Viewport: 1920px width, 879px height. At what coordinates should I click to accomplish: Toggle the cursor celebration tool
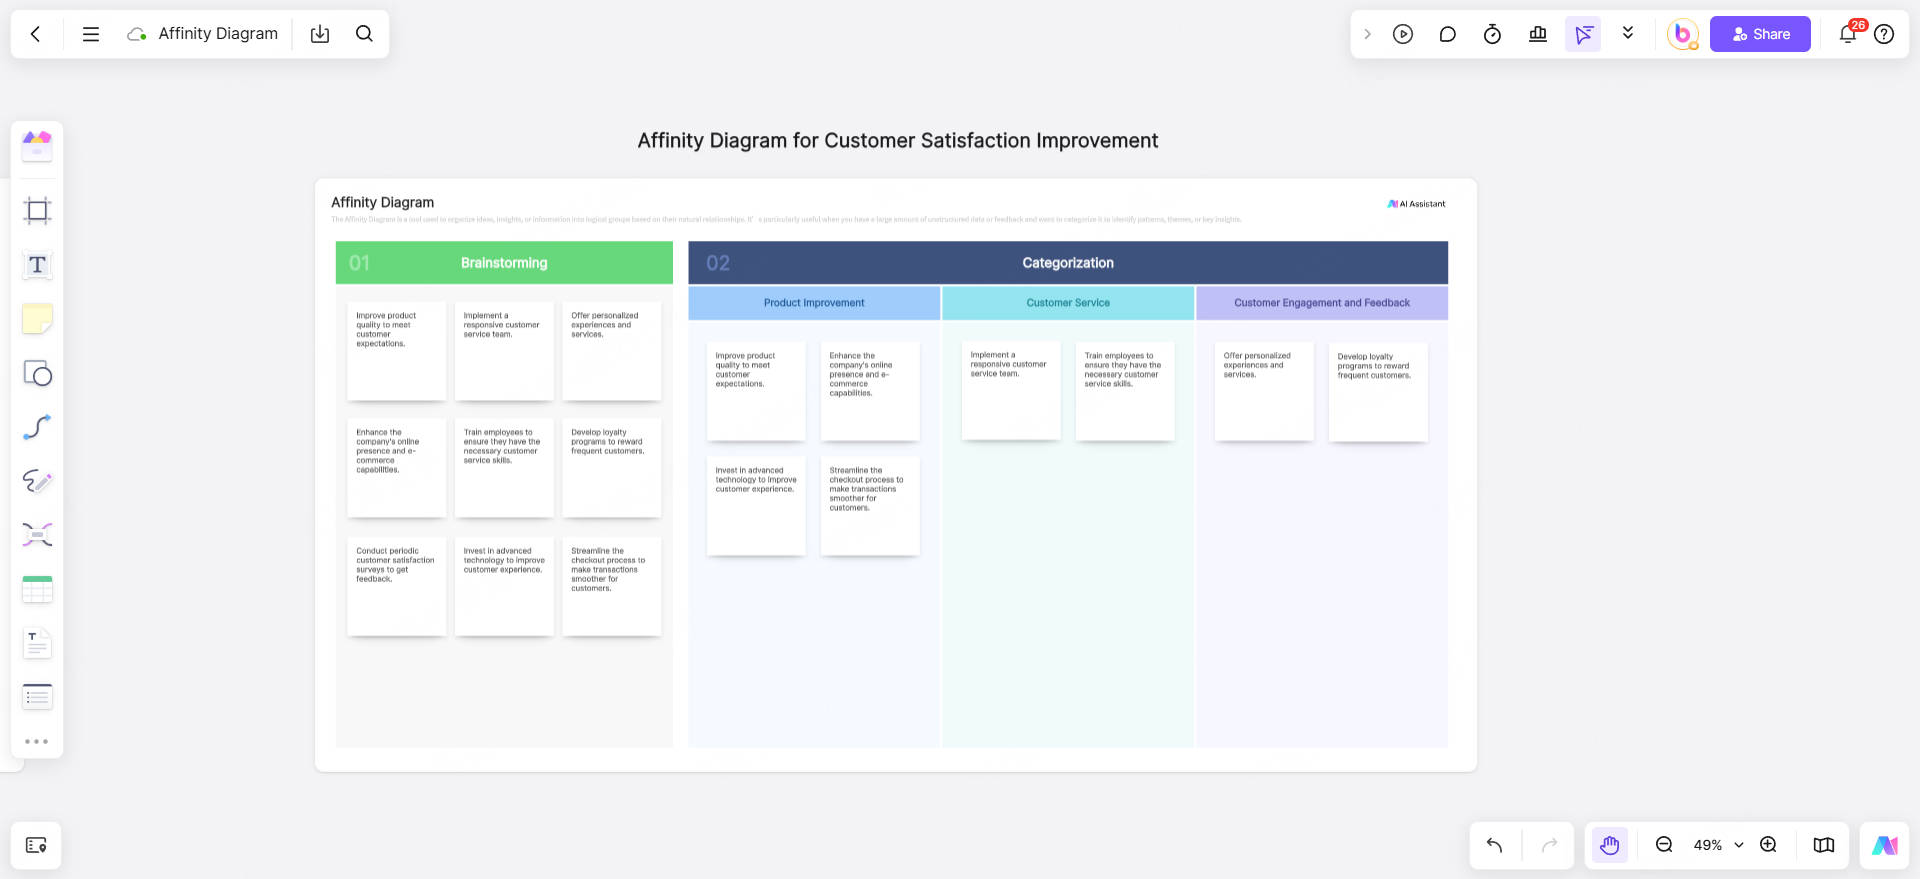point(1583,34)
